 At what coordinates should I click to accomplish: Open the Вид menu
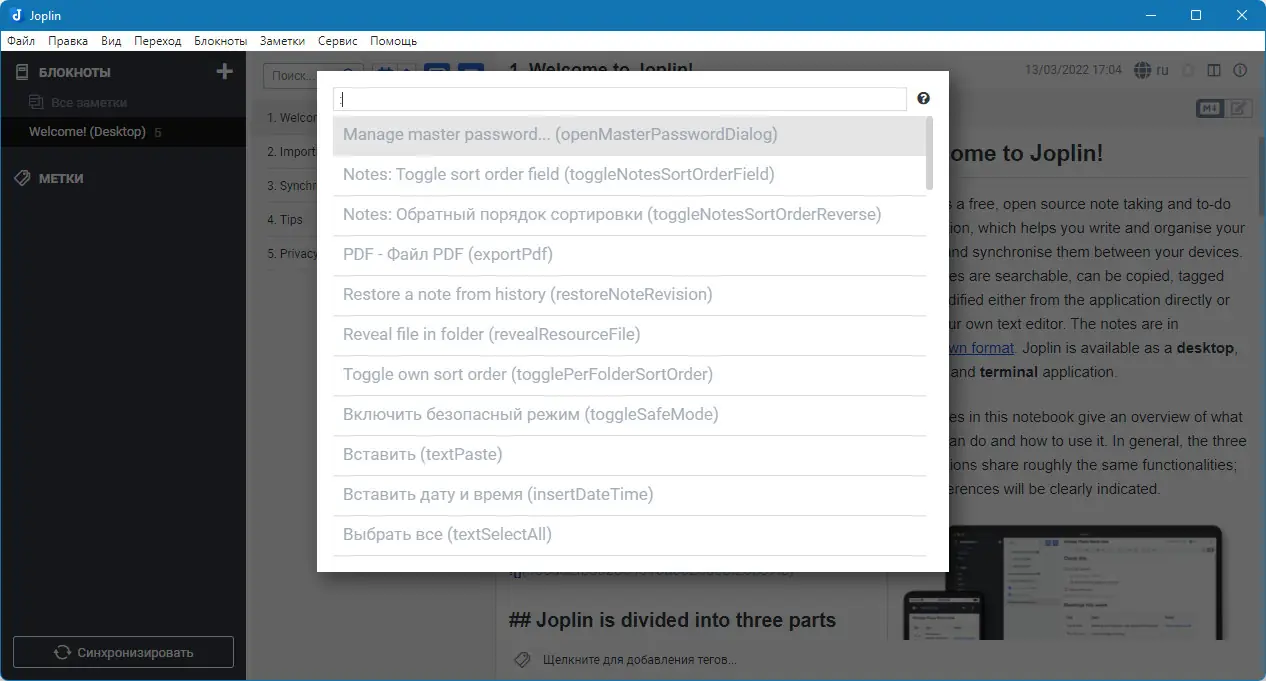coord(111,41)
